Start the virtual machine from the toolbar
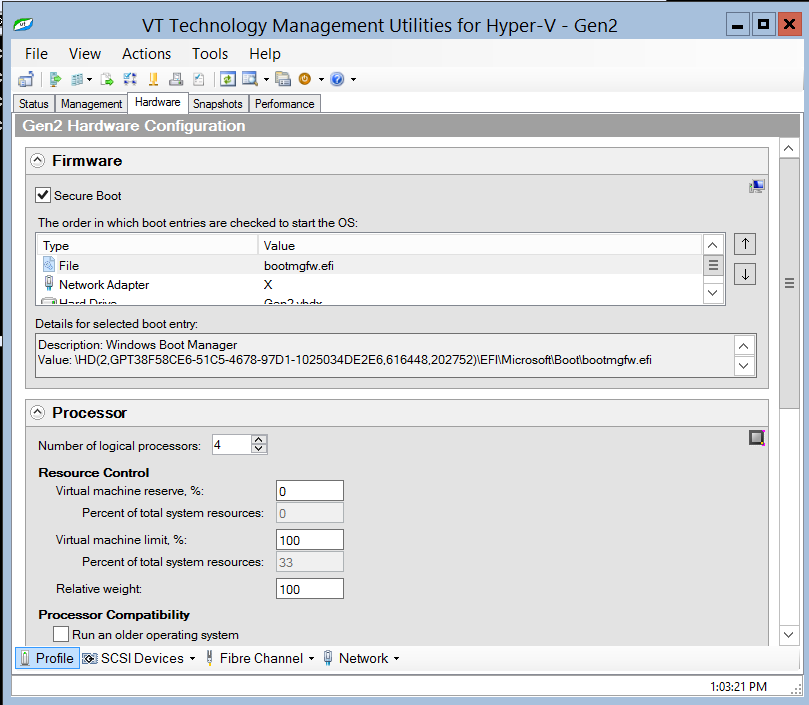Viewport: 809px width, 705px height. [53, 79]
